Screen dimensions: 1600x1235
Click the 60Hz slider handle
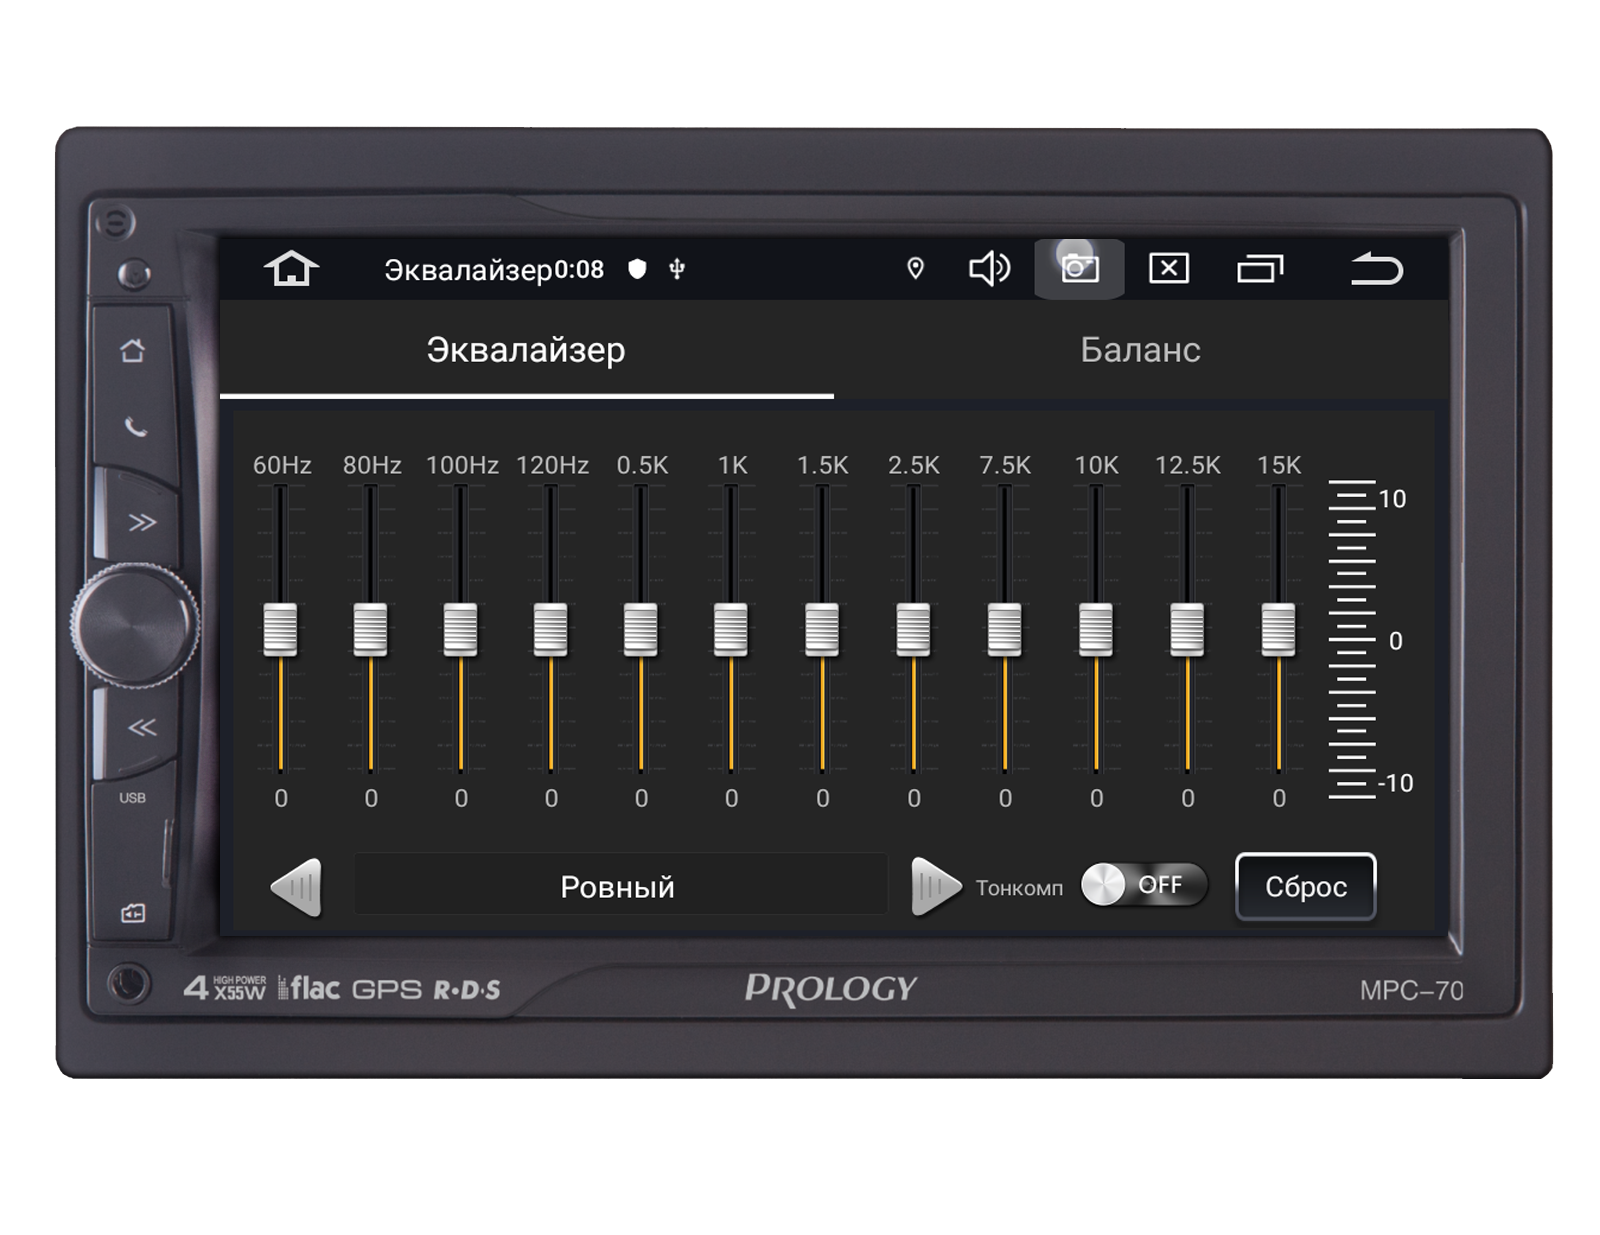tap(280, 630)
